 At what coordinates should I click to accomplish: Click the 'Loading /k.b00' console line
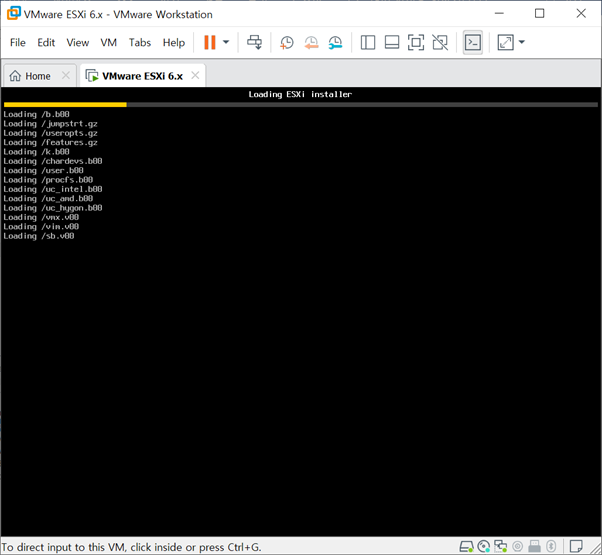36,152
